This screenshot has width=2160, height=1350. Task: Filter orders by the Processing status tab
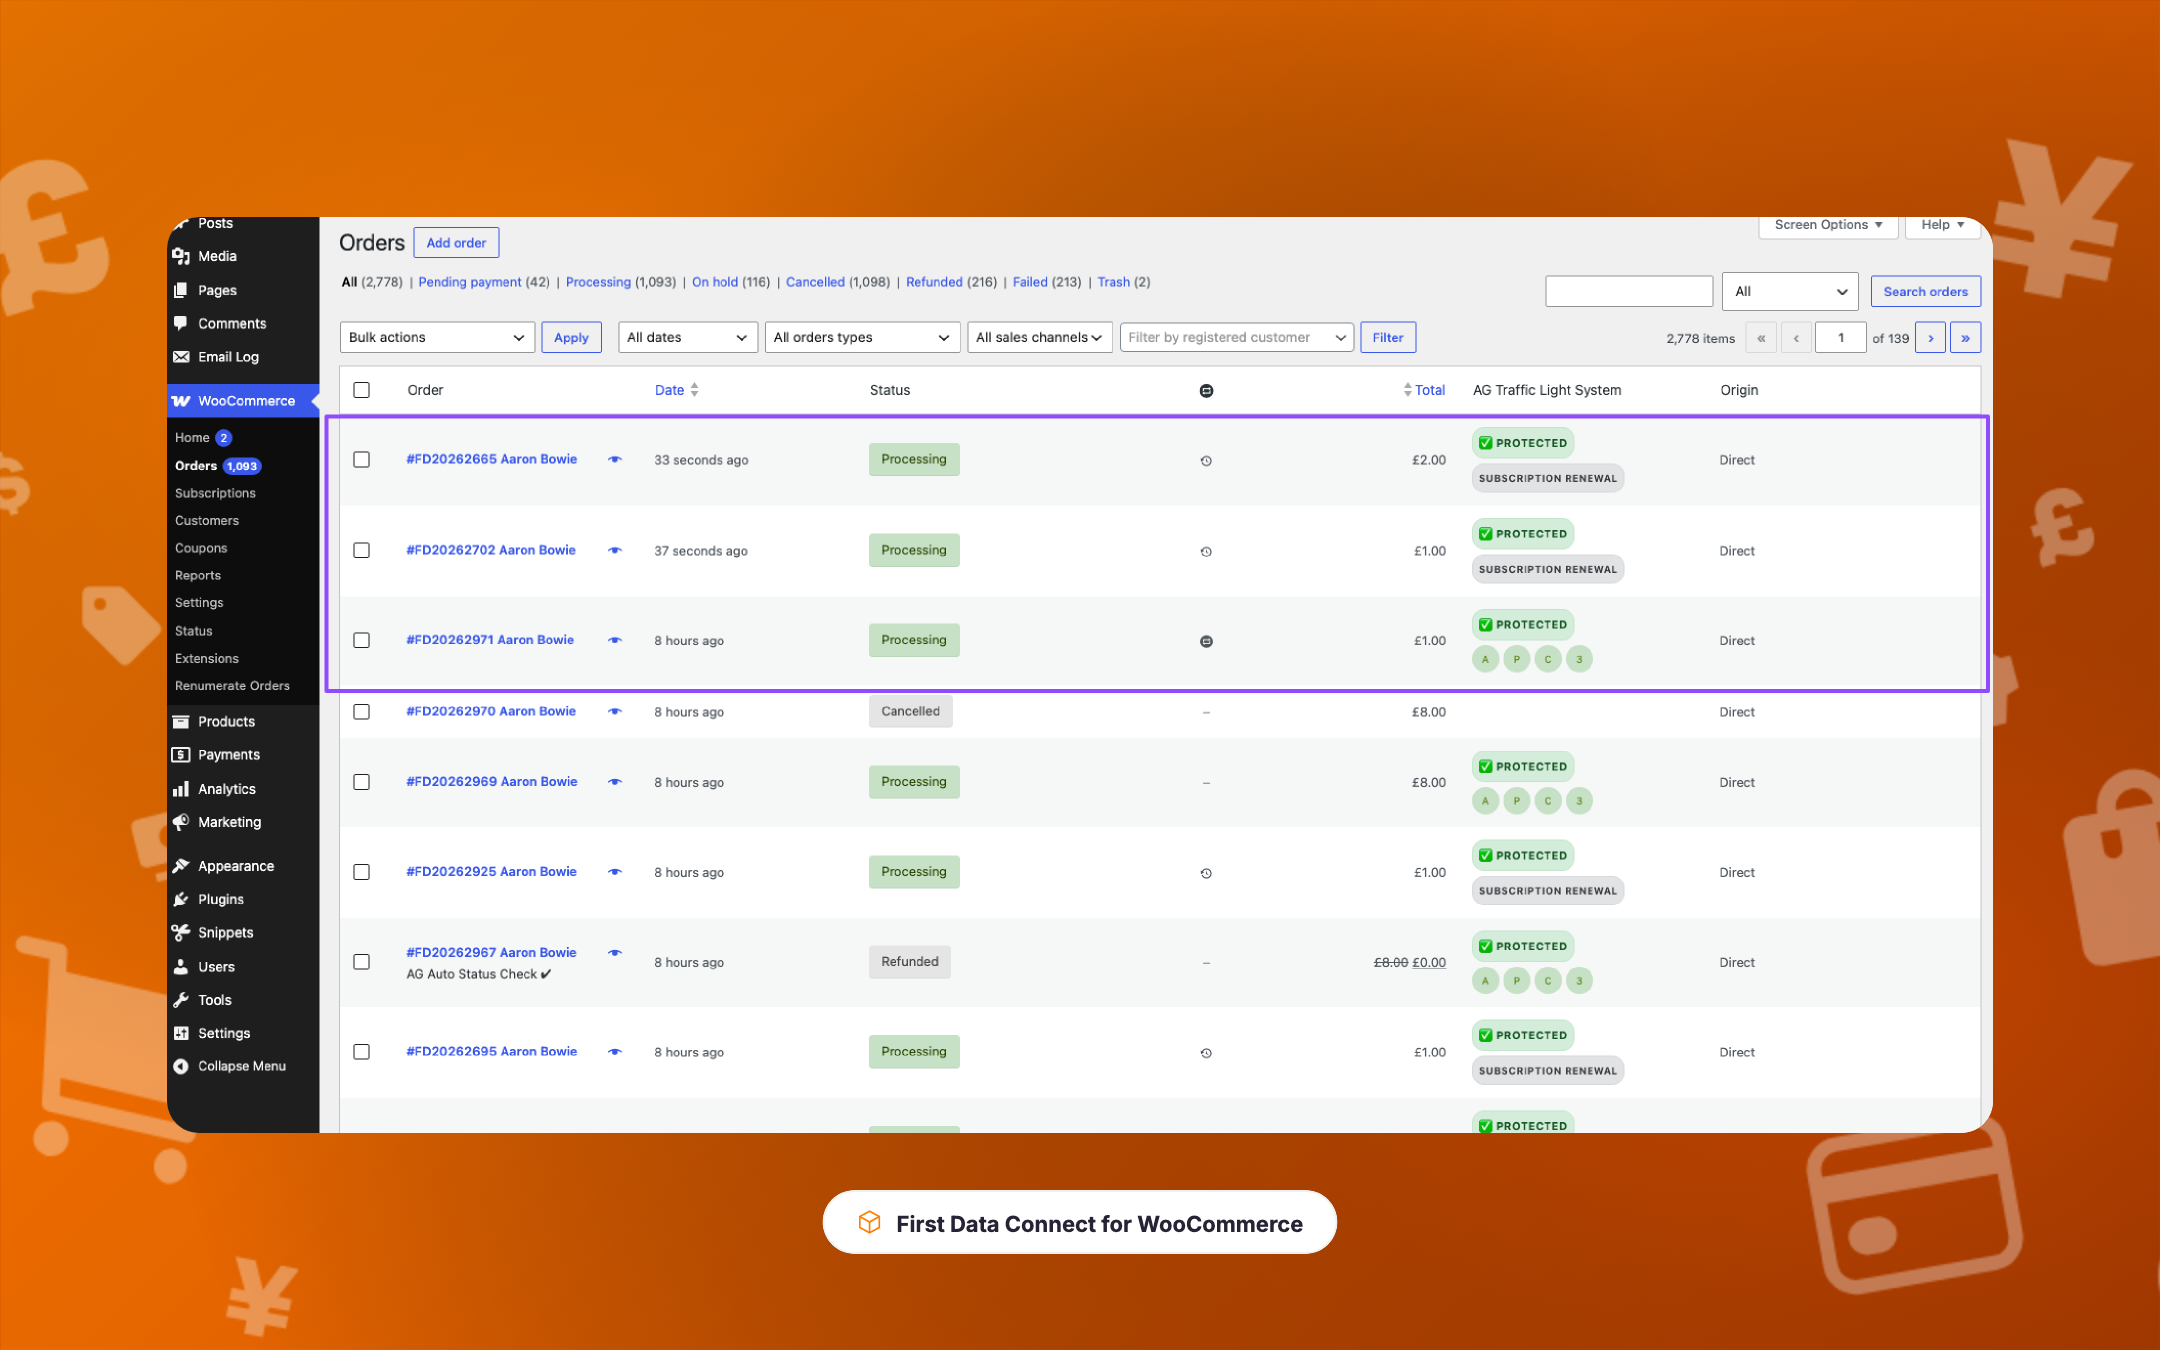pyautogui.click(x=598, y=282)
